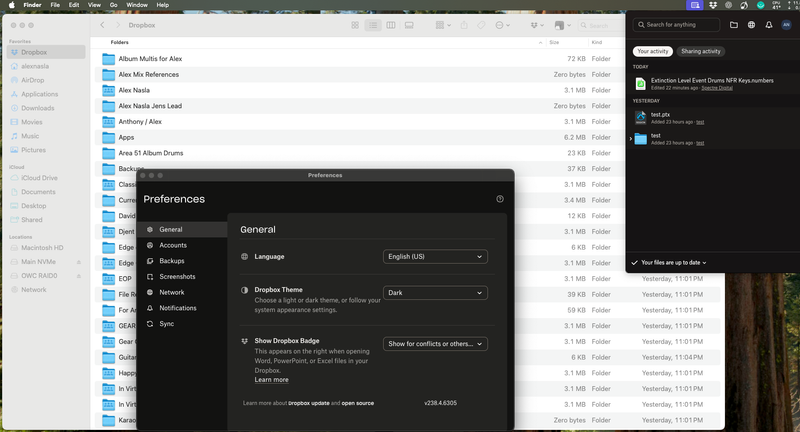Open the Dropbox Theme dropdown
800x432 pixels.
[x=435, y=293]
